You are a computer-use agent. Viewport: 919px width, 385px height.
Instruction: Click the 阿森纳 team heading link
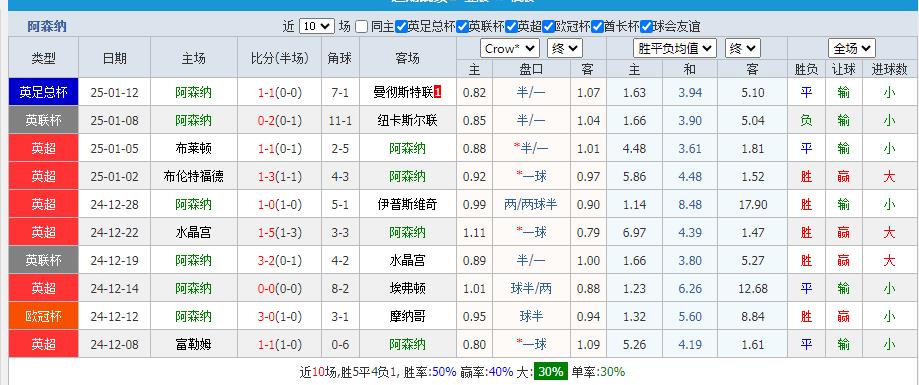coord(47,26)
